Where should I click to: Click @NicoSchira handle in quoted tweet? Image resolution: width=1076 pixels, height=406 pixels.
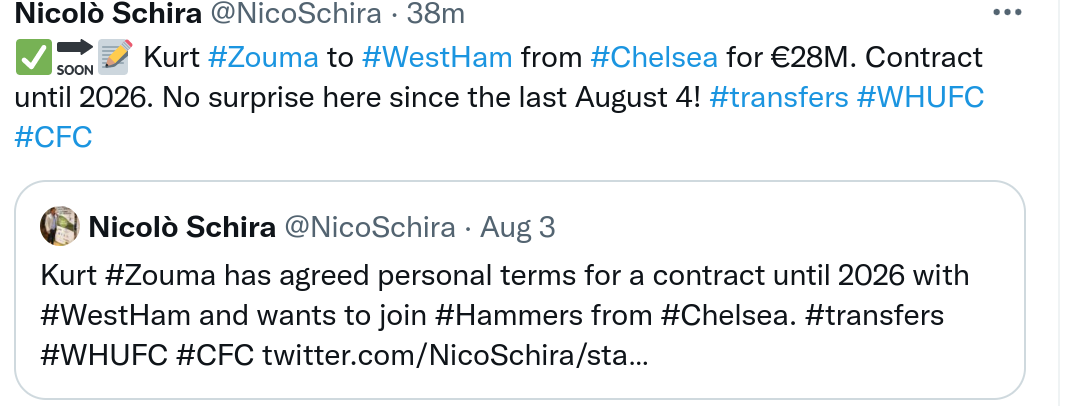[x=370, y=228]
